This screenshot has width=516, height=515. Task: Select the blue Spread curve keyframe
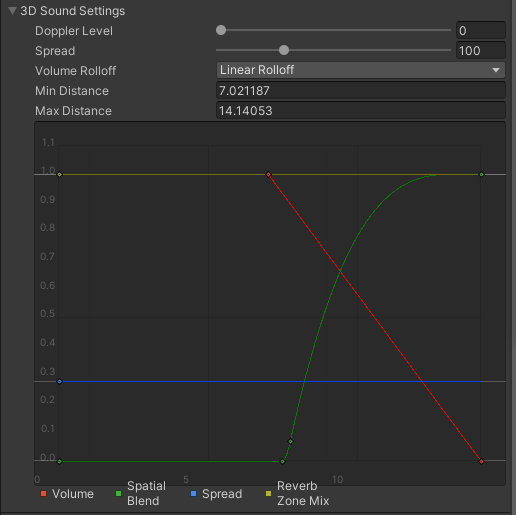(59, 381)
